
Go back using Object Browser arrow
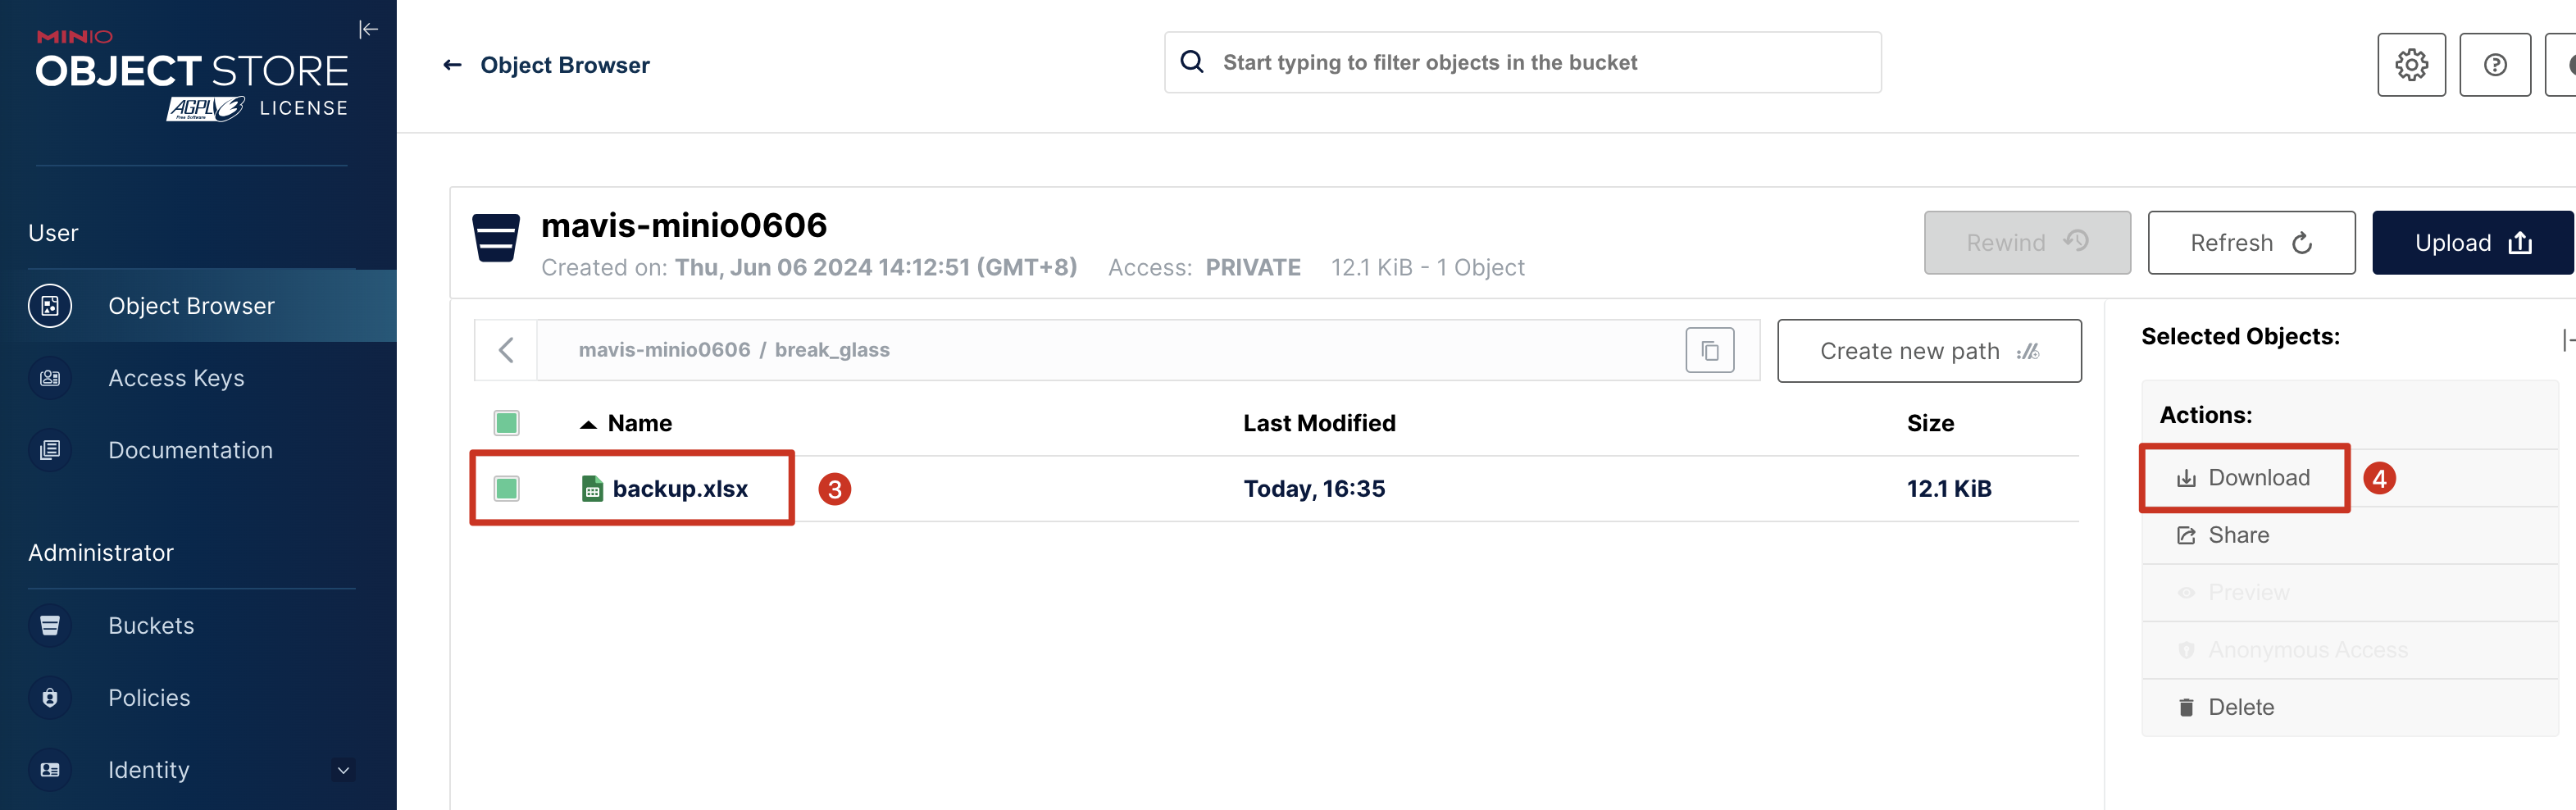(452, 65)
